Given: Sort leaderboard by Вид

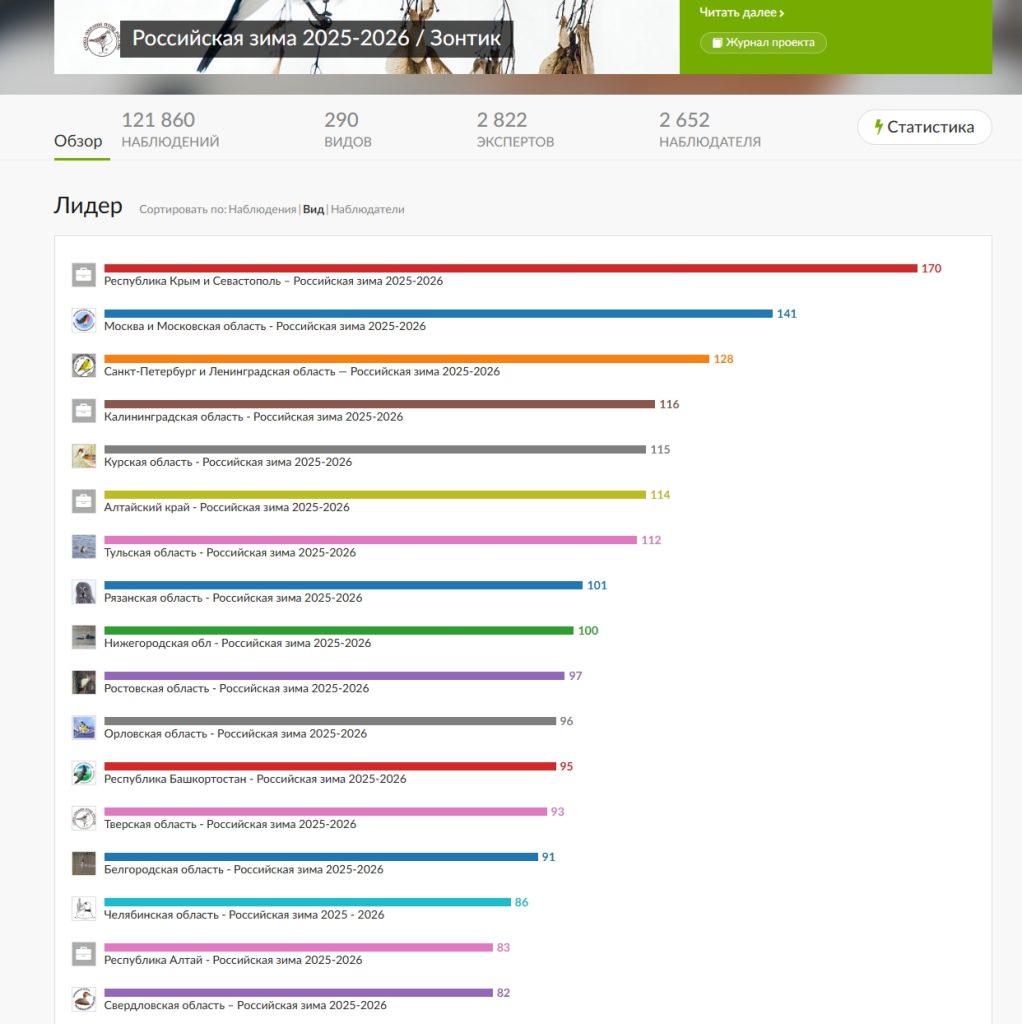Looking at the screenshot, I should [x=313, y=210].
